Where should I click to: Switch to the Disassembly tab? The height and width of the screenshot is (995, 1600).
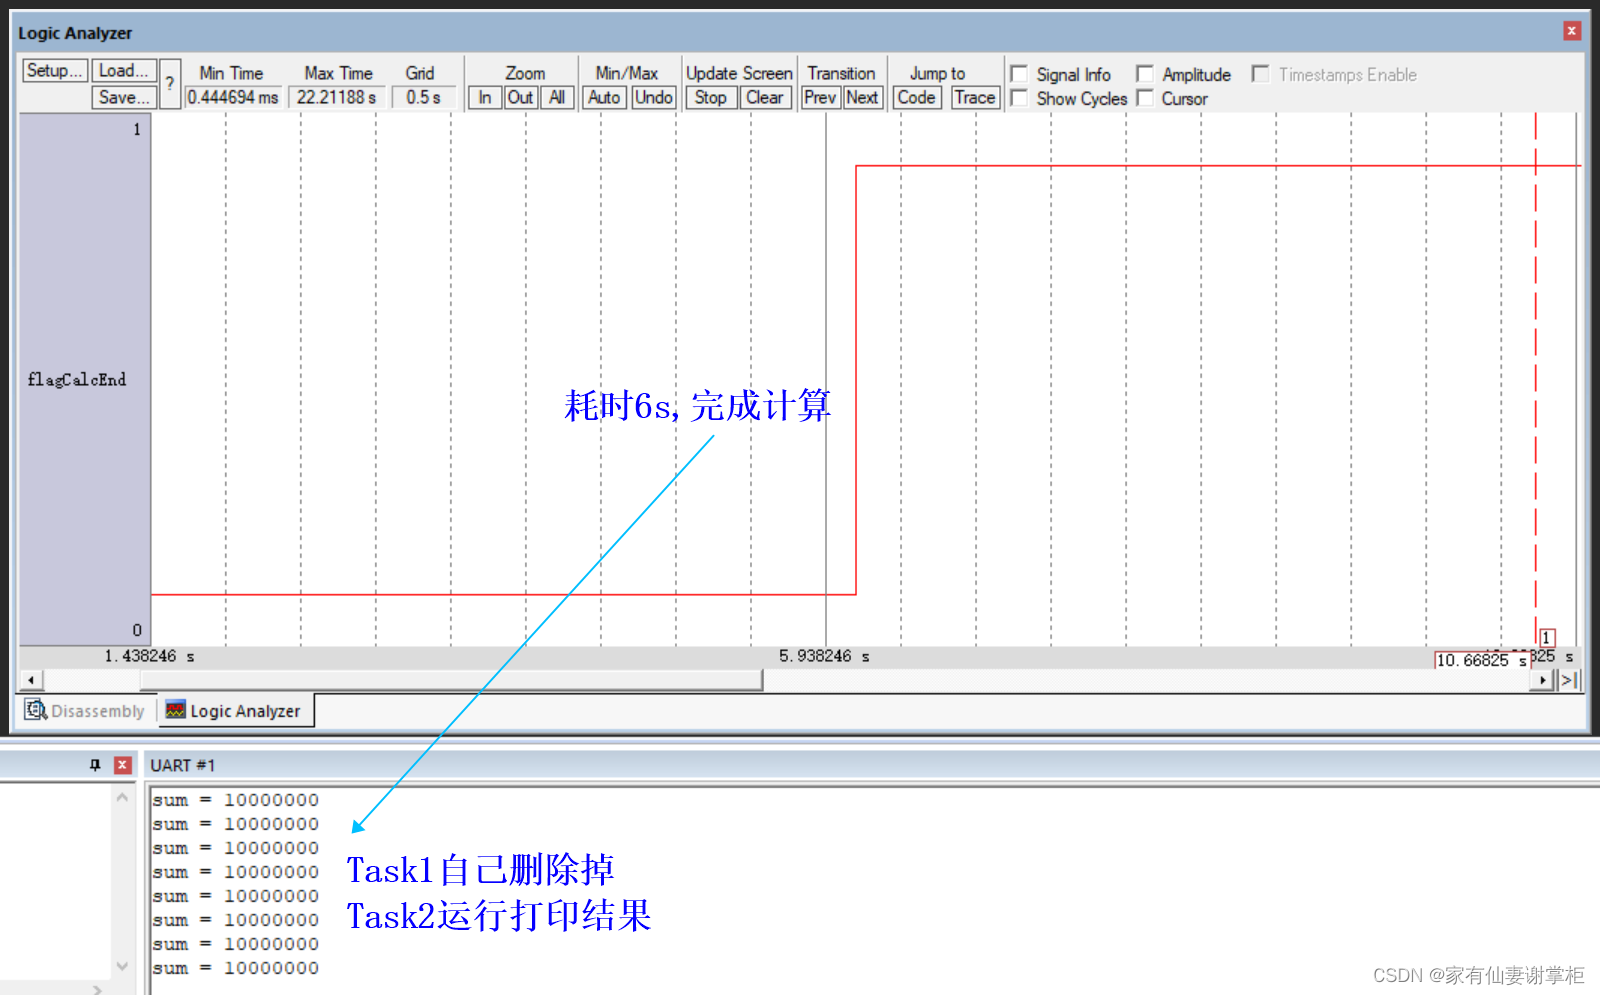click(86, 710)
